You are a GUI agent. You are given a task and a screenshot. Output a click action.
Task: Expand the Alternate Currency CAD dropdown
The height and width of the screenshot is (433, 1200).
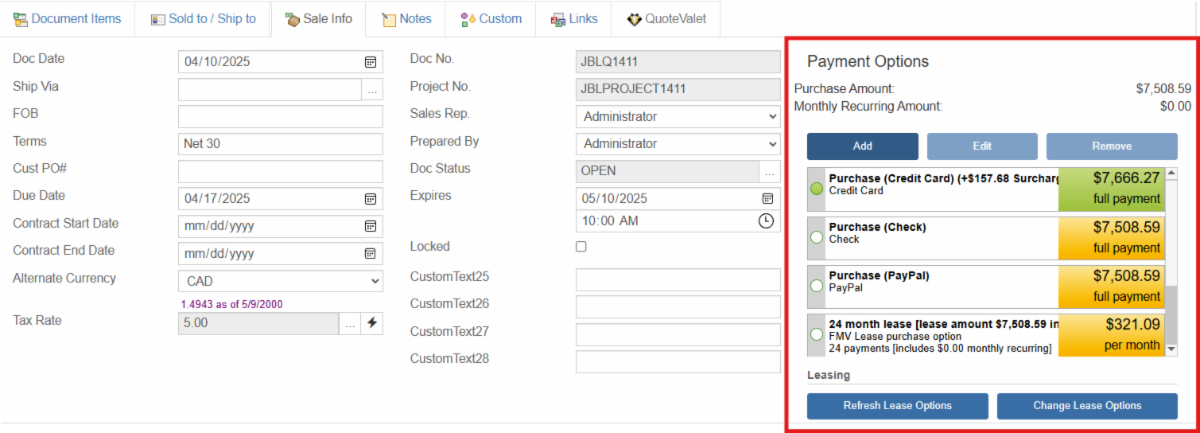[280, 281]
